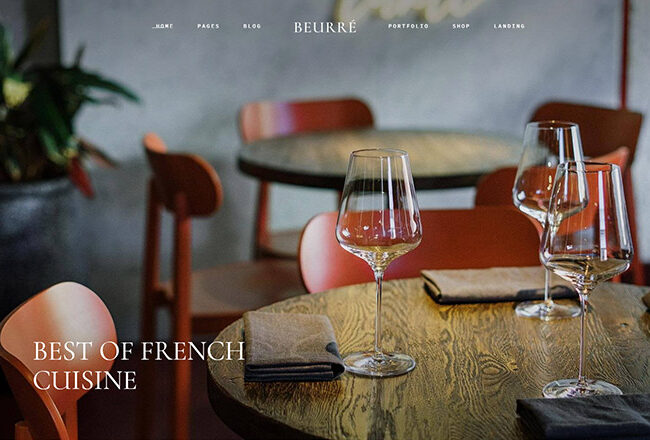
Task: Open the Portfolio menu item
Action: [408, 26]
